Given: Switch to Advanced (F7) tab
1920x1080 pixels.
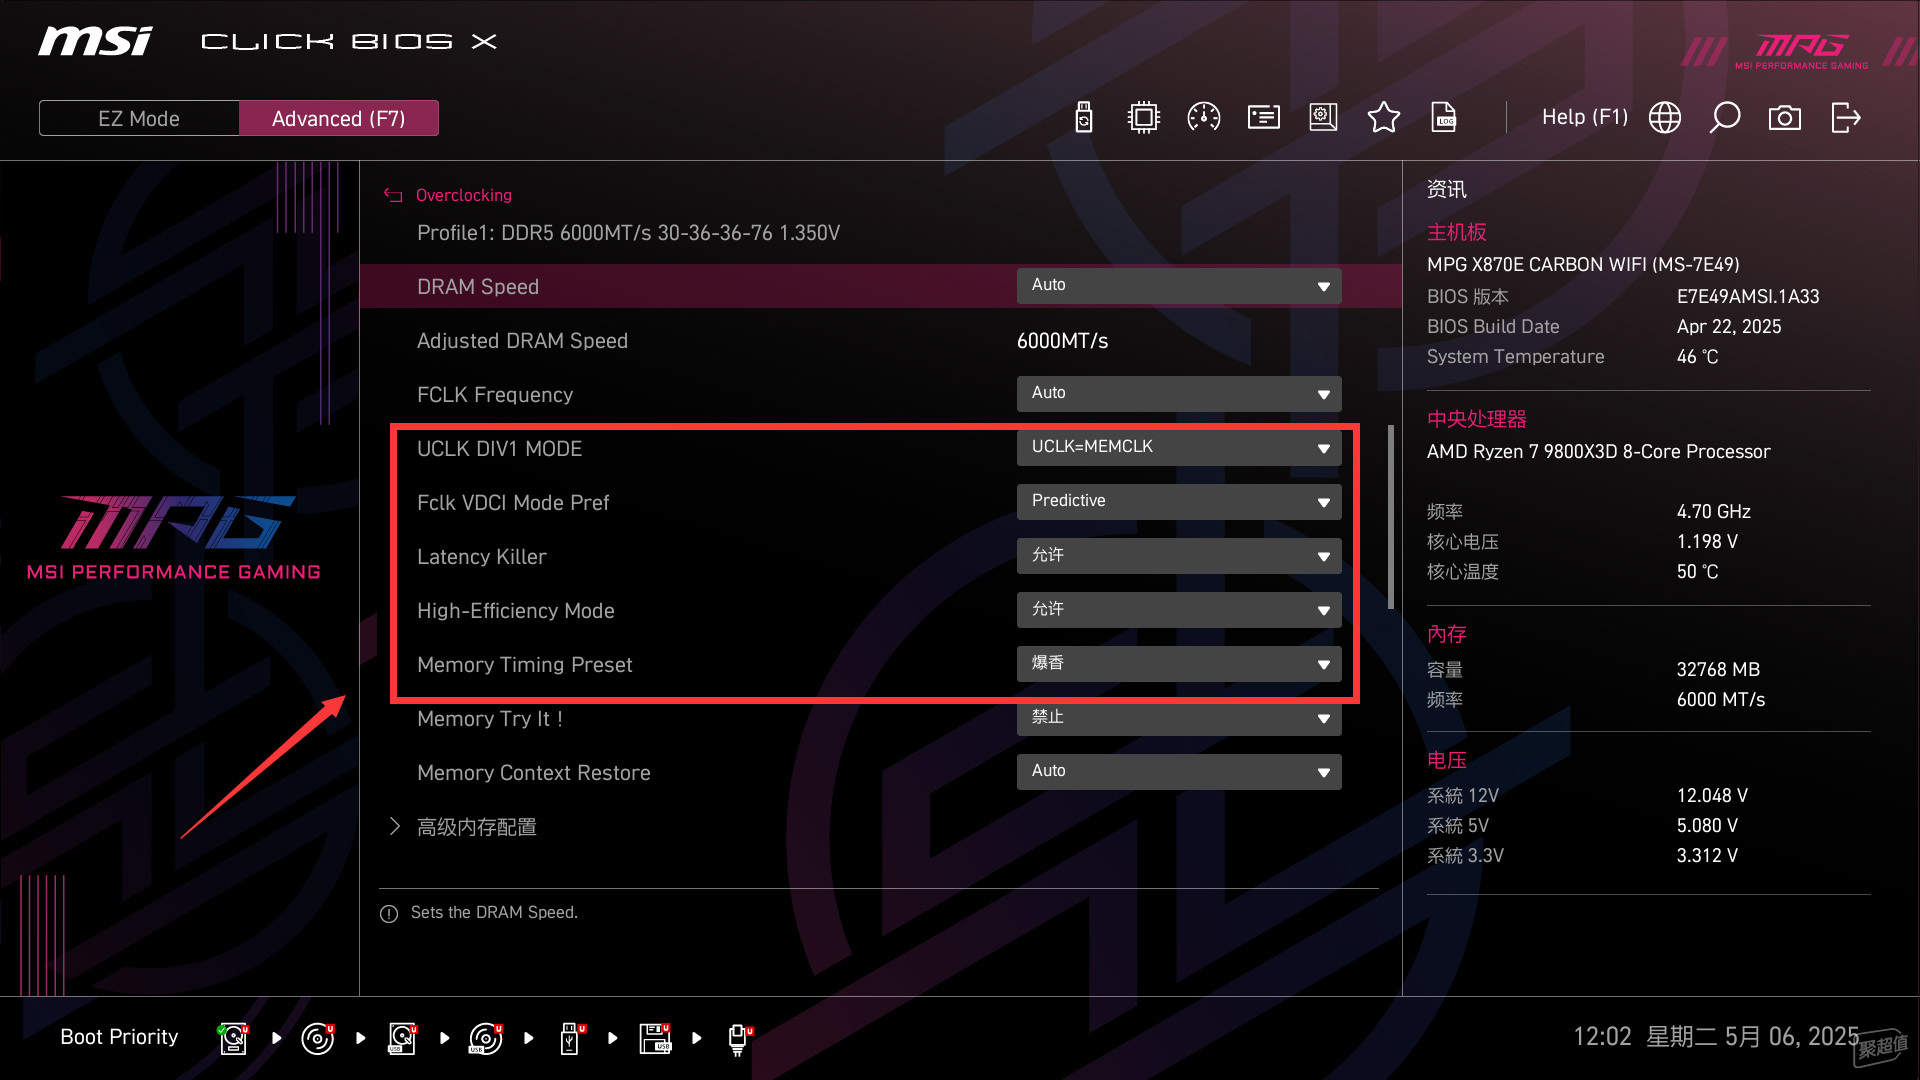Looking at the screenshot, I should tap(339, 118).
